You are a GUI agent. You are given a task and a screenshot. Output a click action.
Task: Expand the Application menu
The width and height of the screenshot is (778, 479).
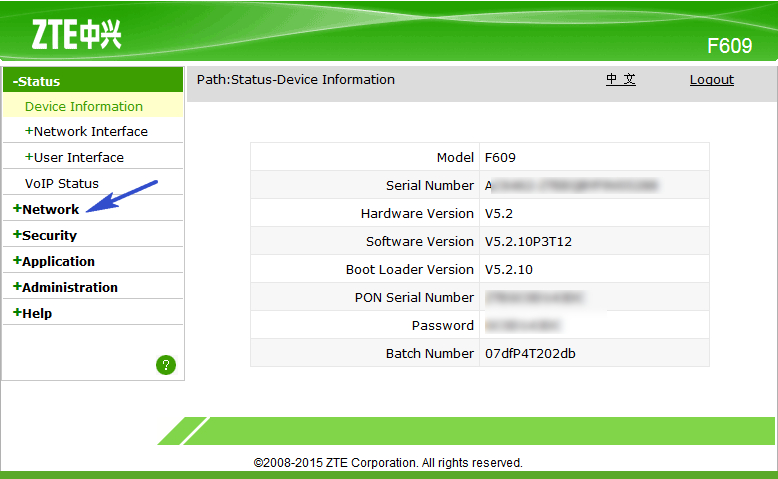(x=54, y=261)
